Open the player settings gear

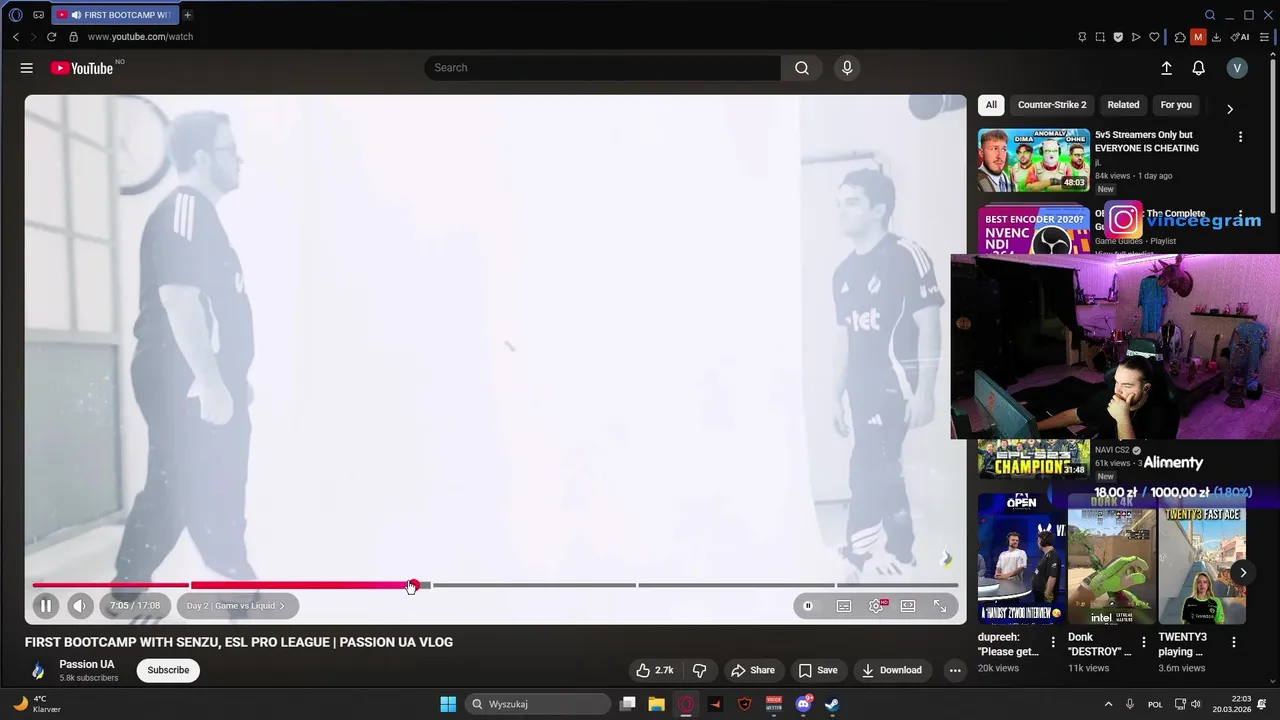point(877,606)
